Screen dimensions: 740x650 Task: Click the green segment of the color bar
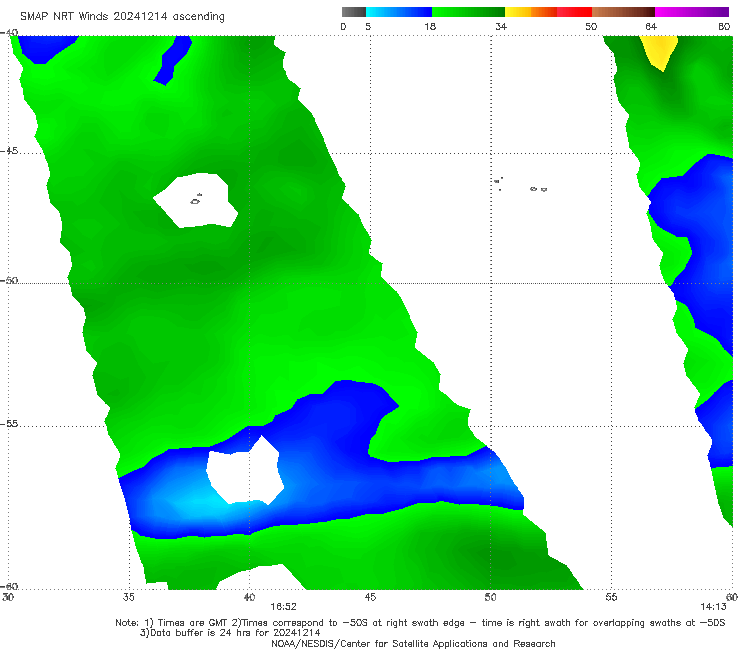(x=468, y=12)
